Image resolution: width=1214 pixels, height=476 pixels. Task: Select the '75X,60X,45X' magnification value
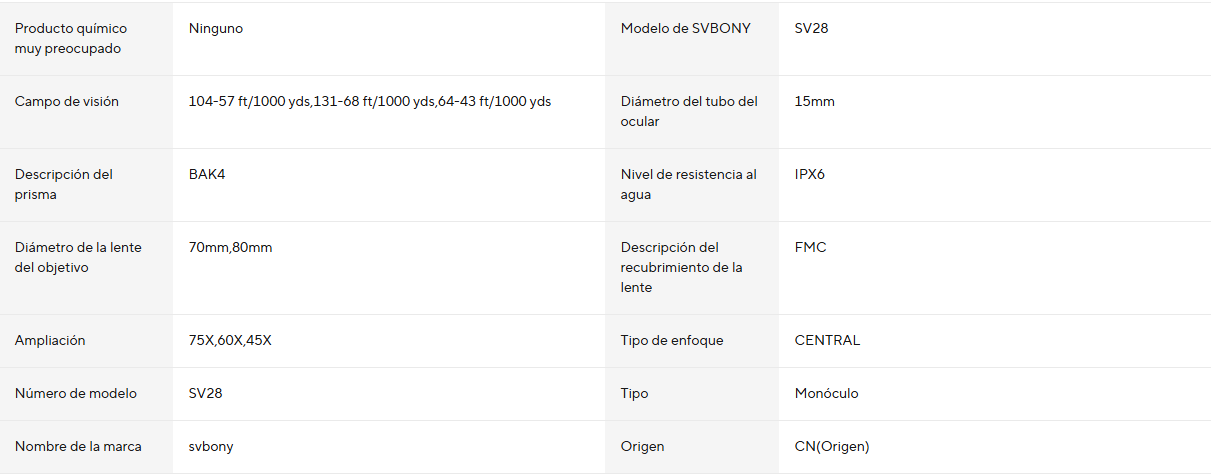click(230, 341)
